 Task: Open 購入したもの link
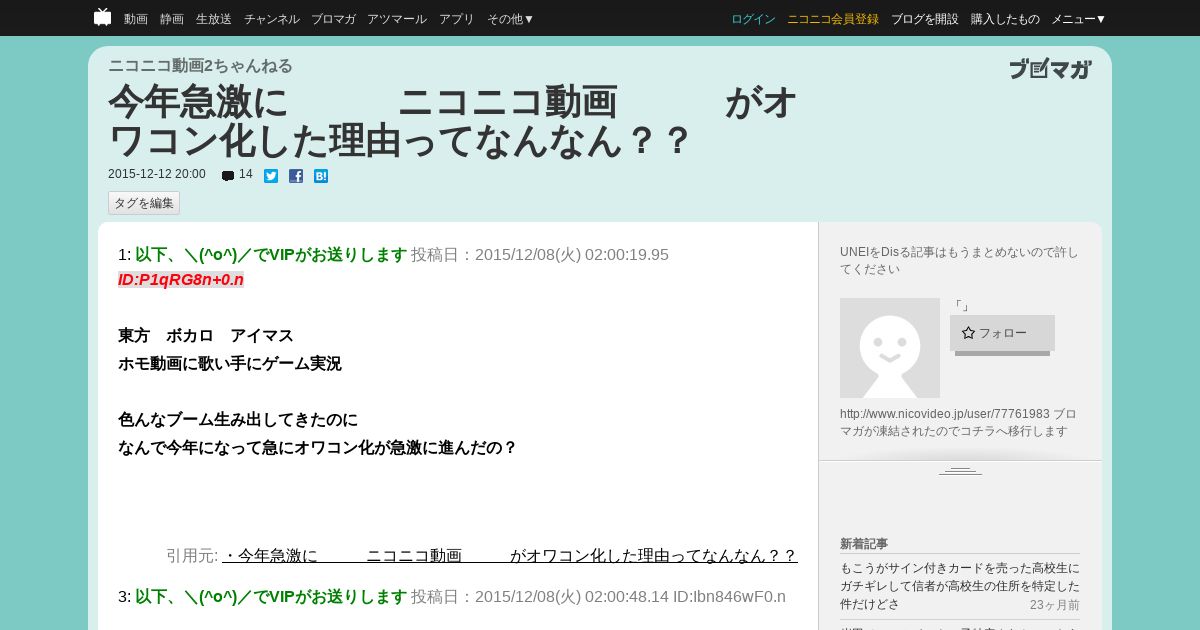[x=1005, y=19]
